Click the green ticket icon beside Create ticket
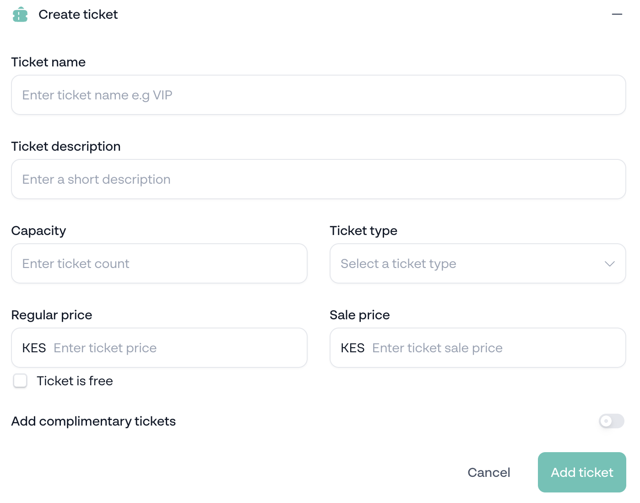Image resolution: width=640 pixels, height=503 pixels. click(x=20, y=15)
